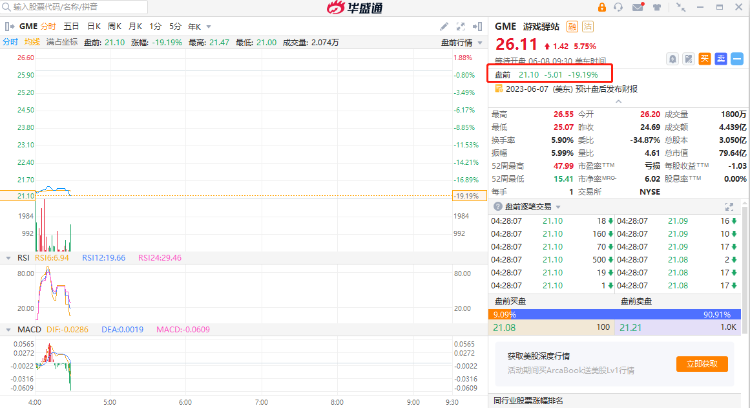This screenshot has width=750, height=408.
Task: Toggle the 均线 moving average line
Action: tap(32, 42)
